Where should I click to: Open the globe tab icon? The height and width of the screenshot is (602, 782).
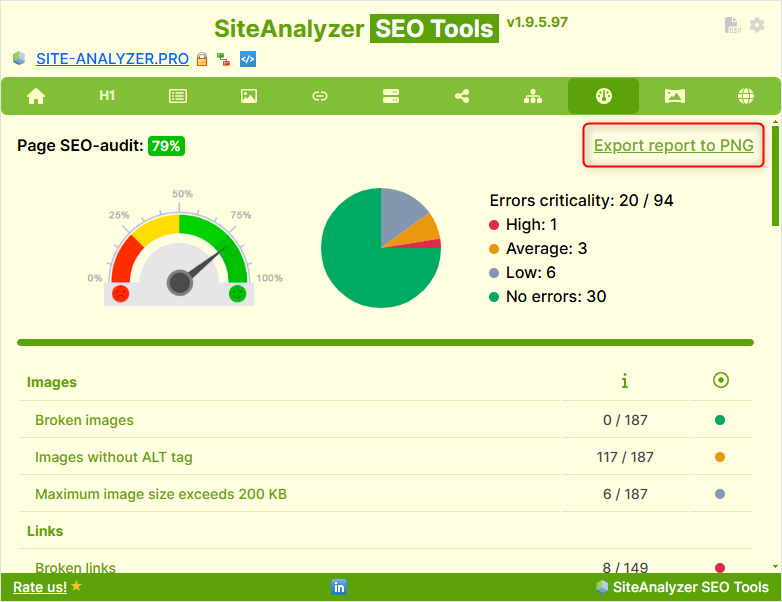click(746, 96)
